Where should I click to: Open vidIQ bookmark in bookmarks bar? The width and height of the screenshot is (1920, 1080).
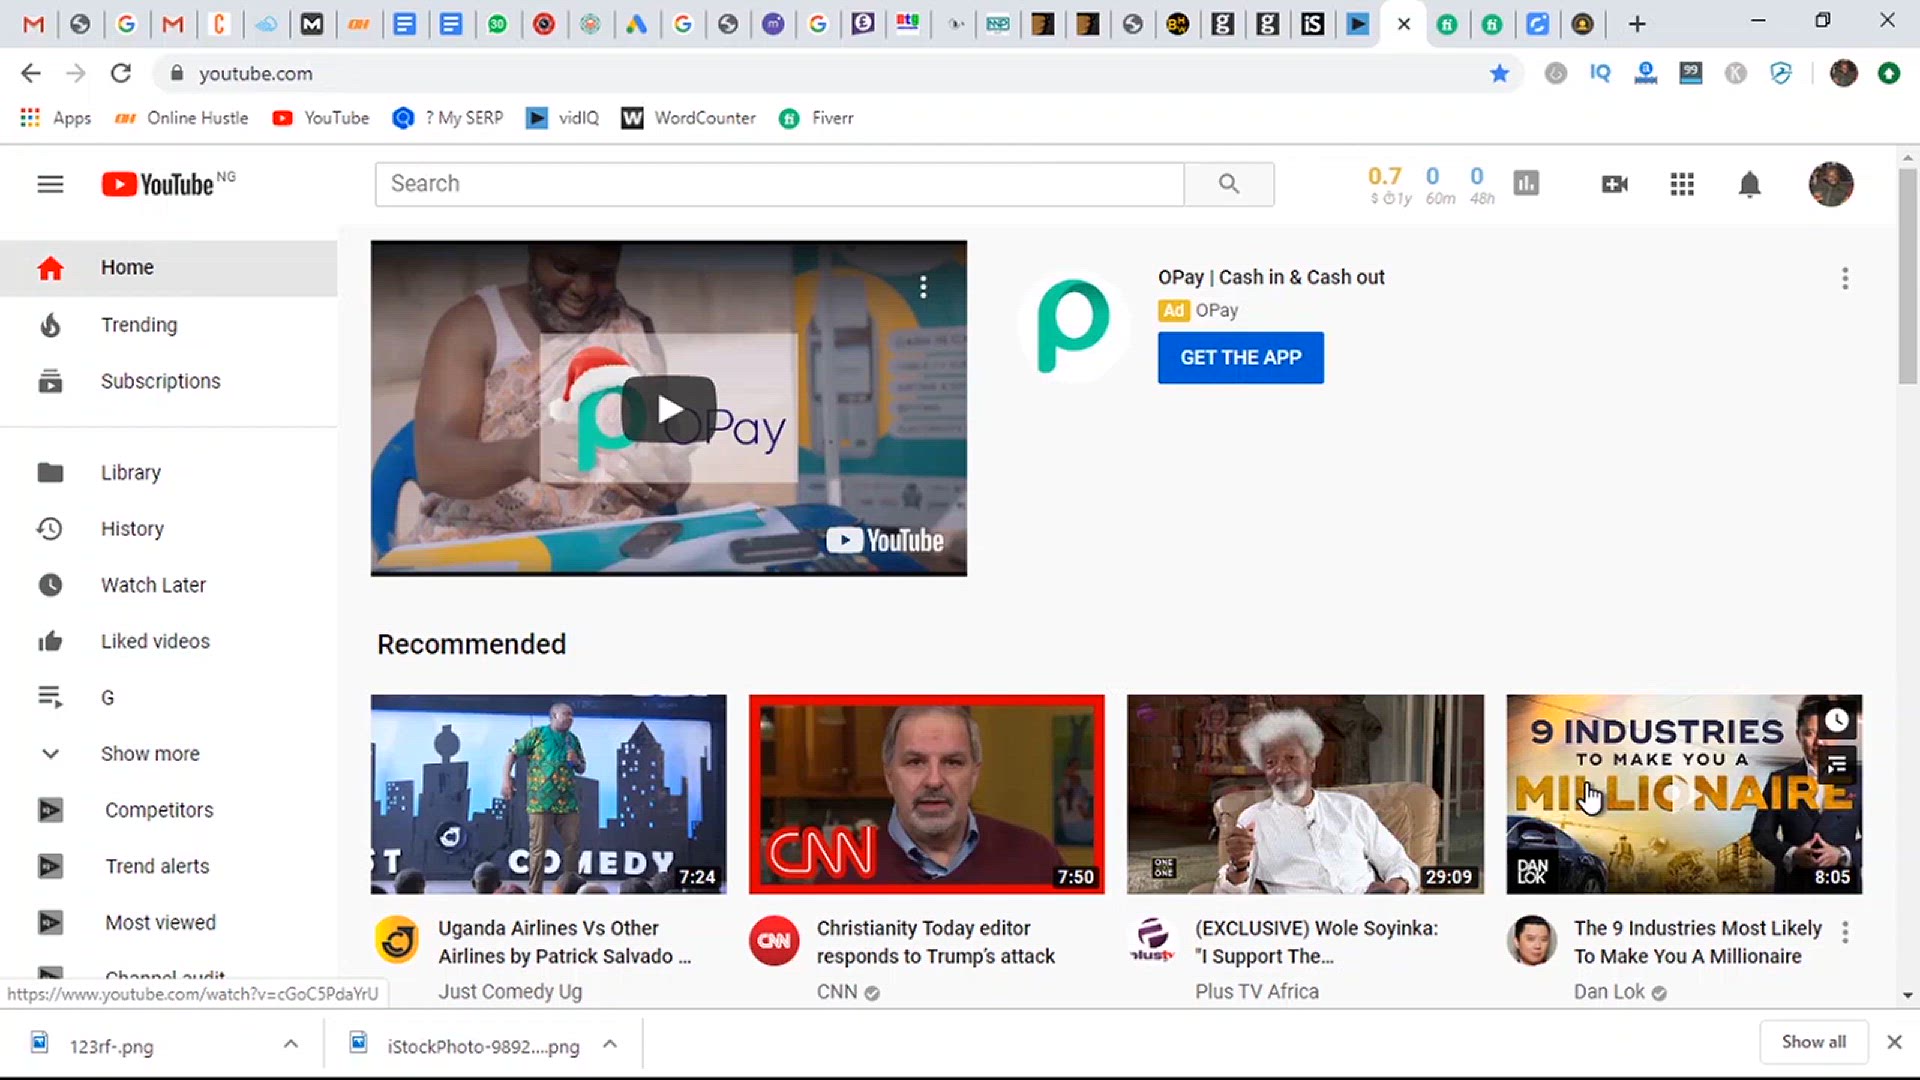562,118
